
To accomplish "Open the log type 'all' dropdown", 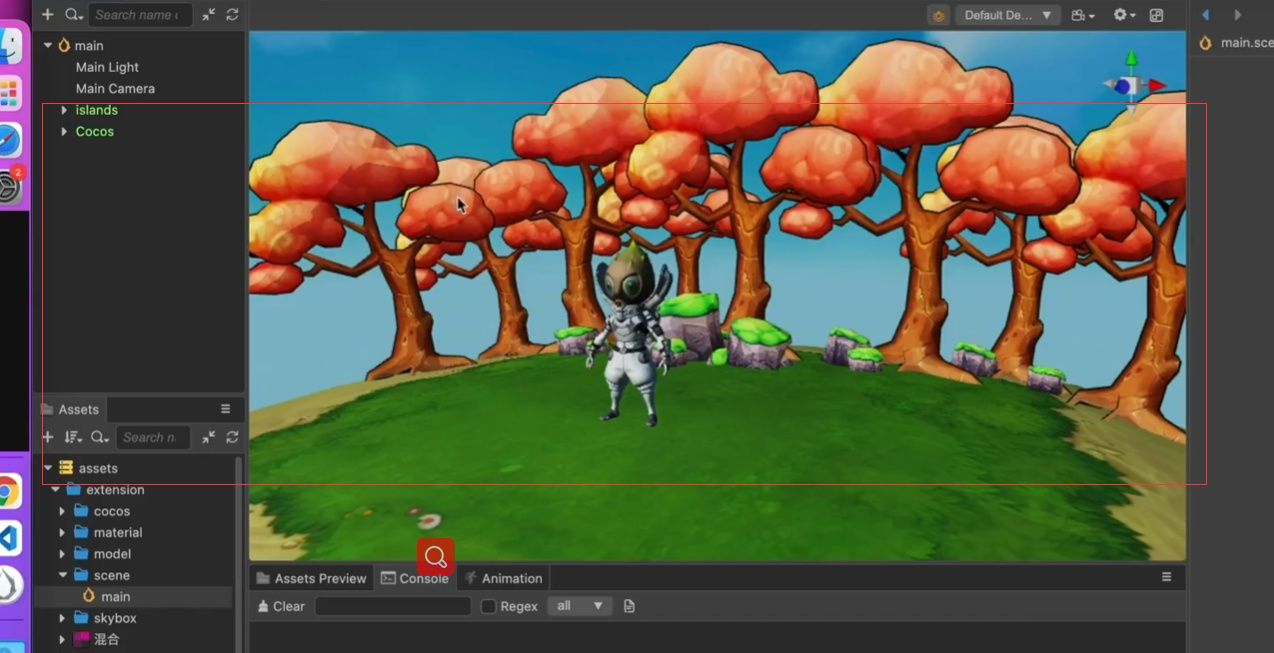I will 580,606.
